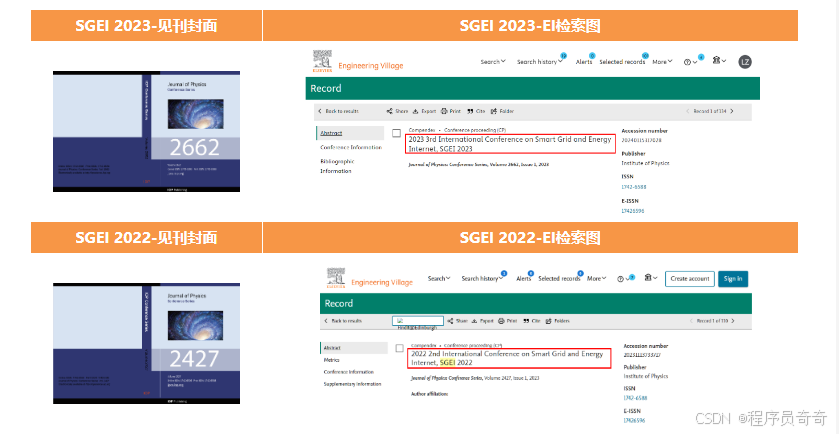
Task: Click Create account button
Action: [x=690, y=279]
